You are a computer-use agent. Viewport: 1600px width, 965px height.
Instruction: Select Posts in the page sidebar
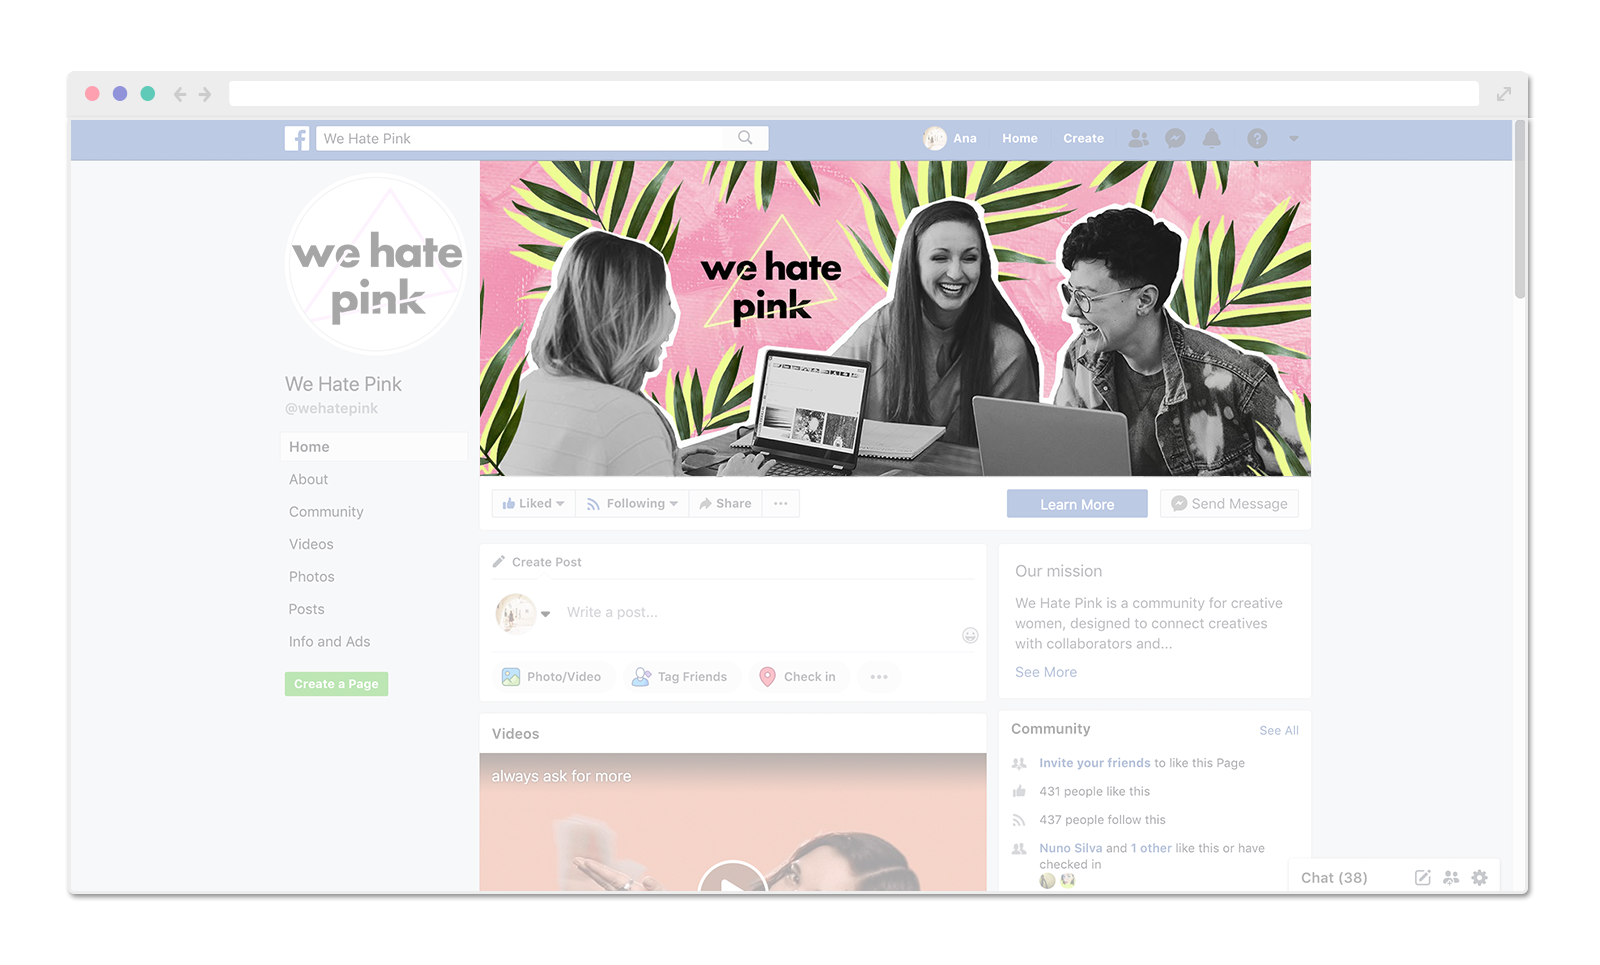pos(306,609)
